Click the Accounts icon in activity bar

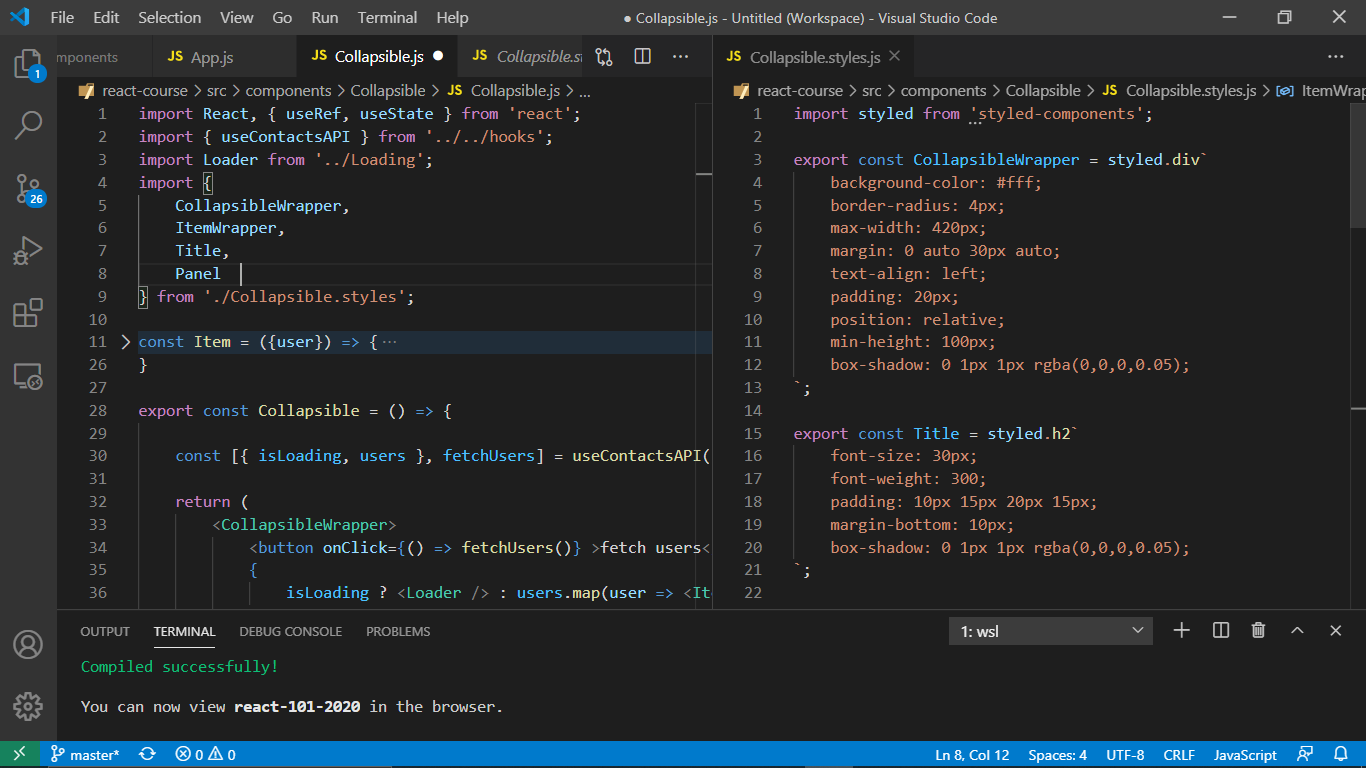pyautogui.click(x=28, y=644)
